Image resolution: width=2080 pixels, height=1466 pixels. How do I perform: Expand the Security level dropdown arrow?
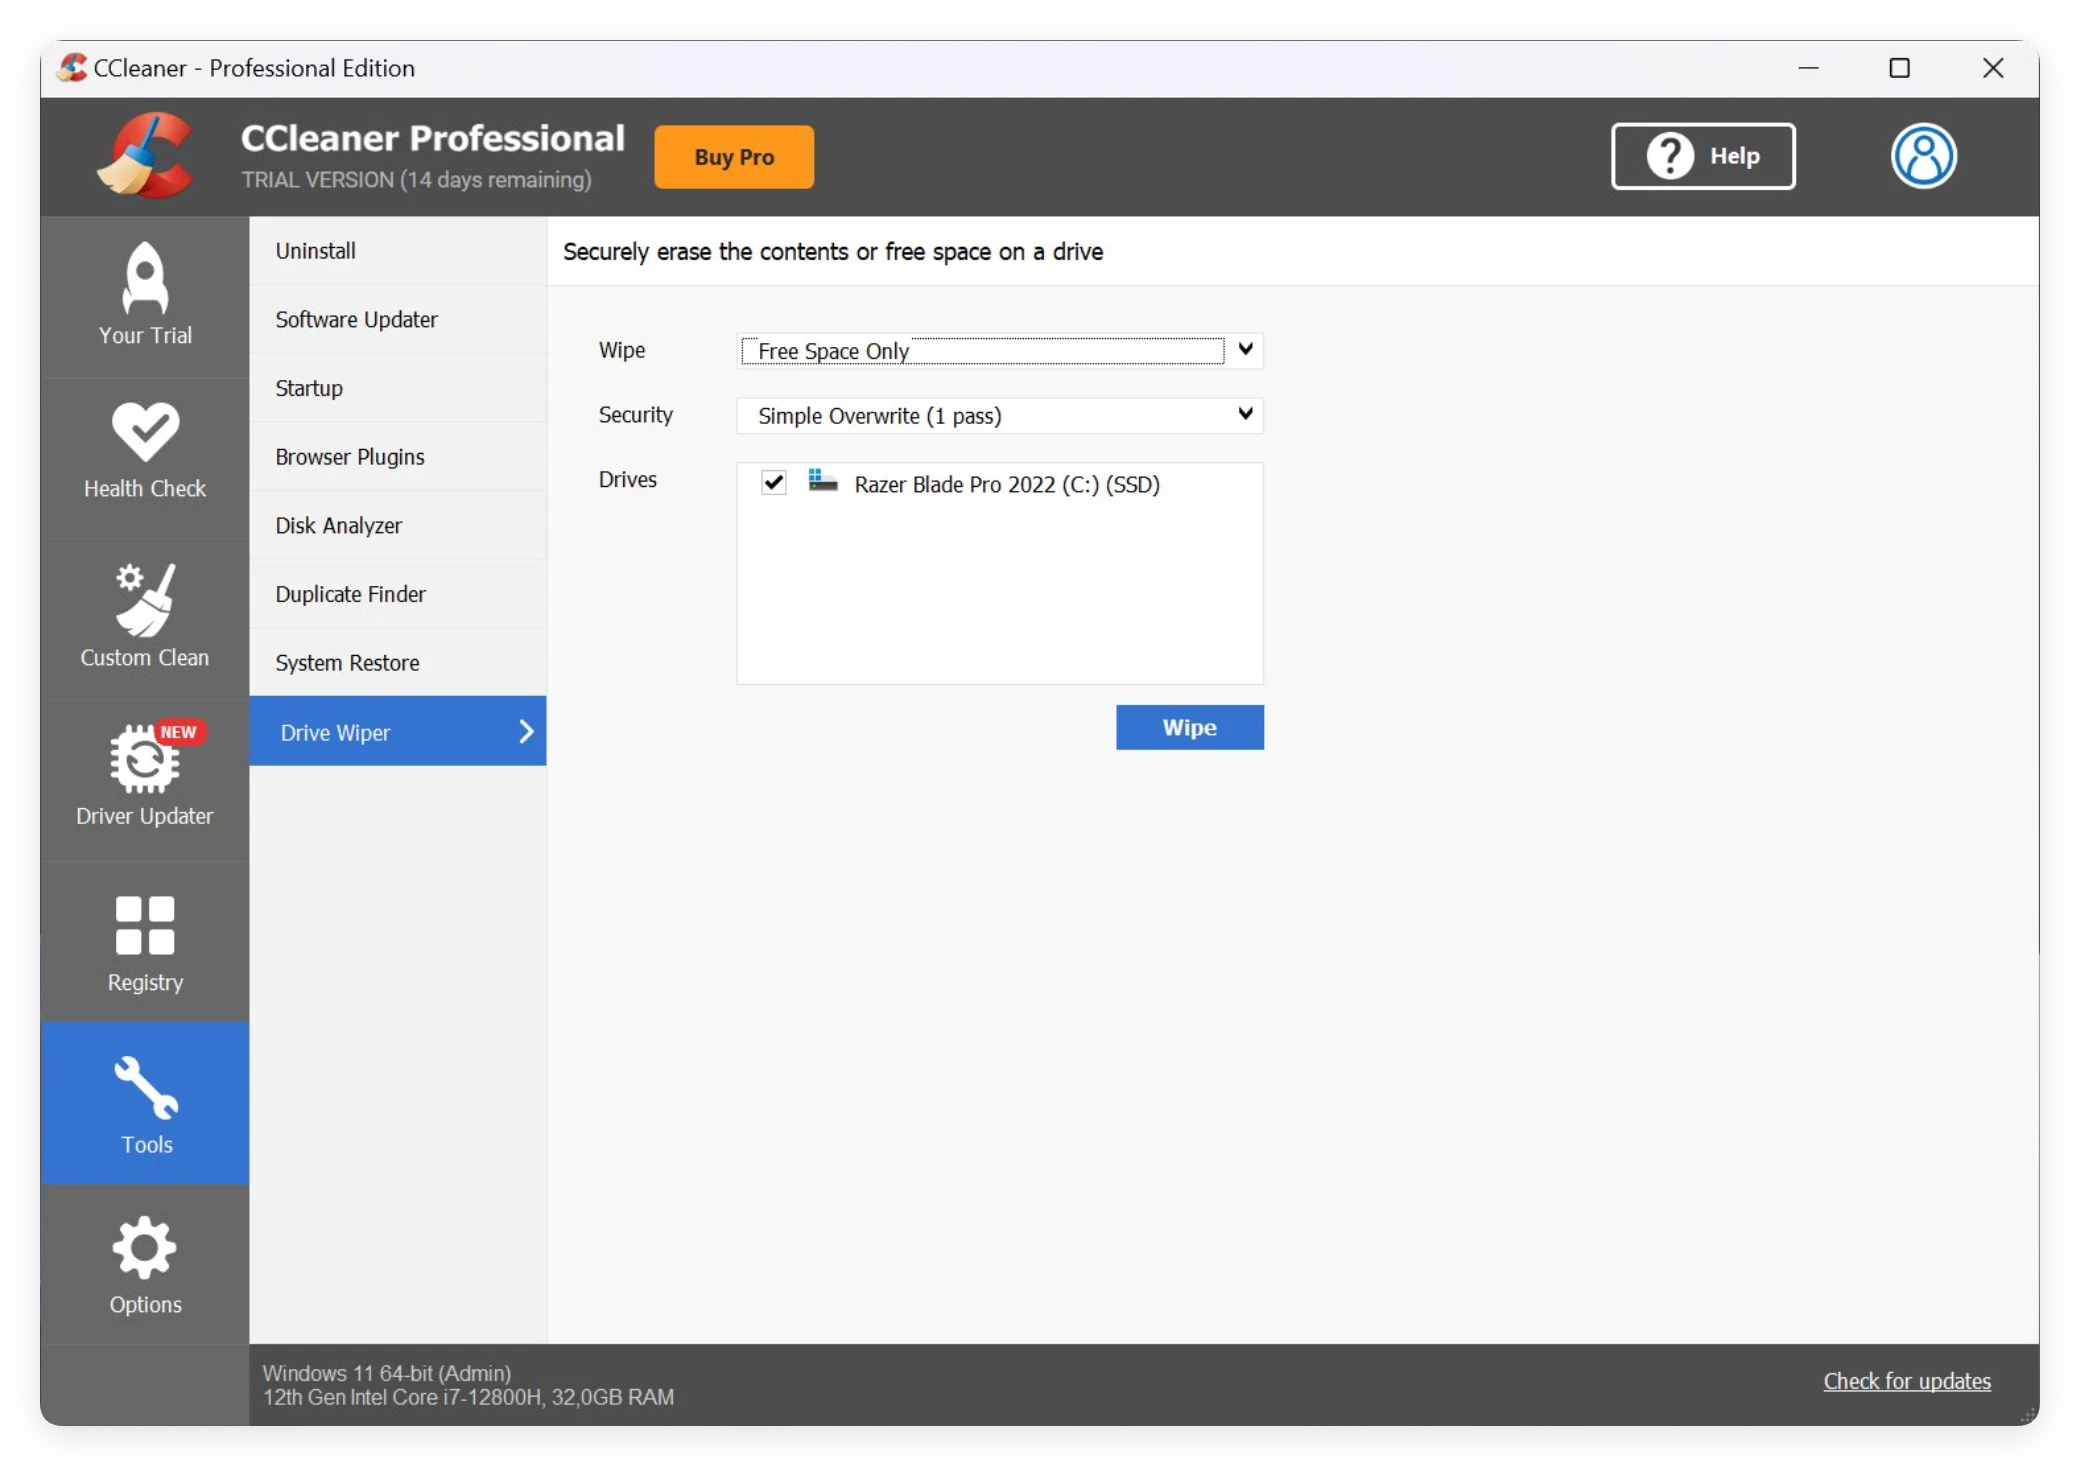point(1245,414)
